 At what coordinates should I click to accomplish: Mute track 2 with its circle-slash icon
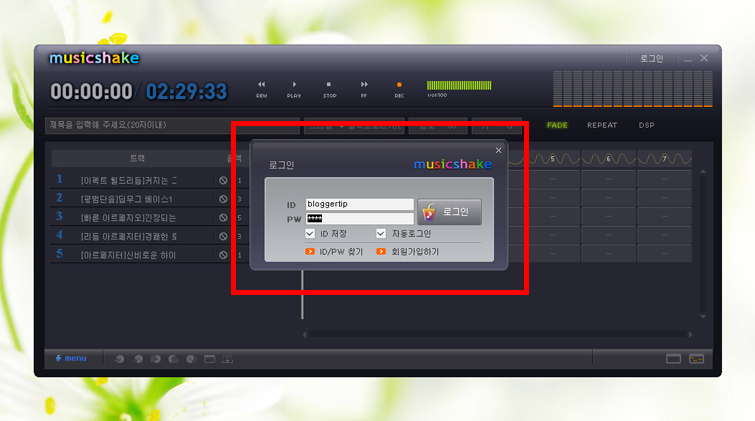(223, 199)
